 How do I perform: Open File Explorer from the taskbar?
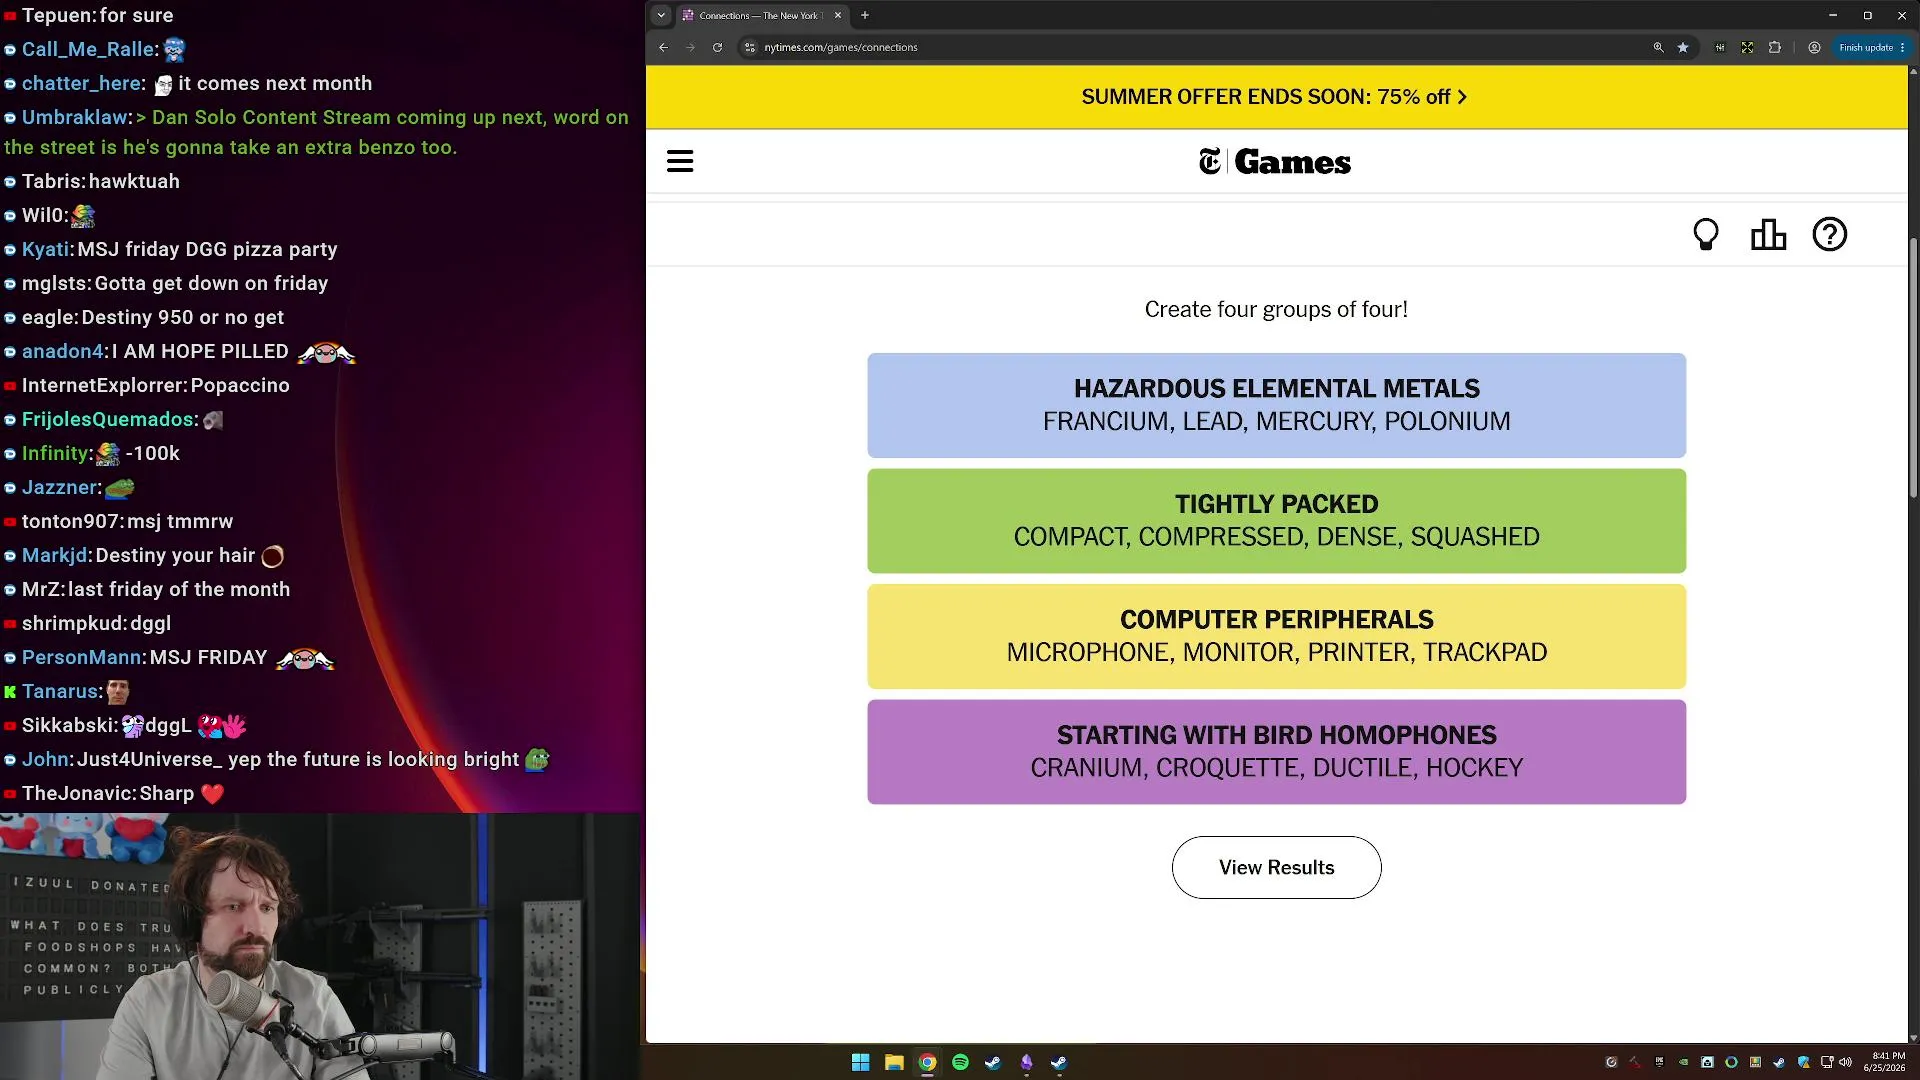894,1062
